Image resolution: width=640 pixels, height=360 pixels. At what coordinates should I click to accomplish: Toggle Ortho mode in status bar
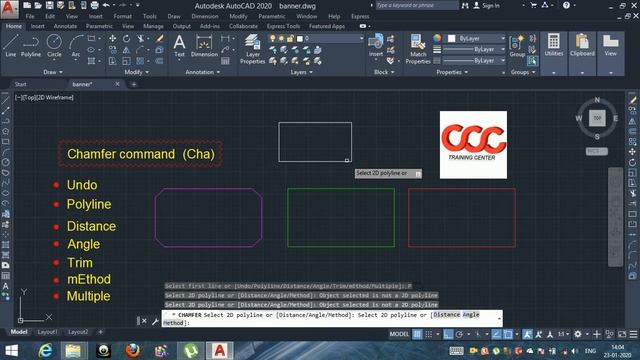448,334
